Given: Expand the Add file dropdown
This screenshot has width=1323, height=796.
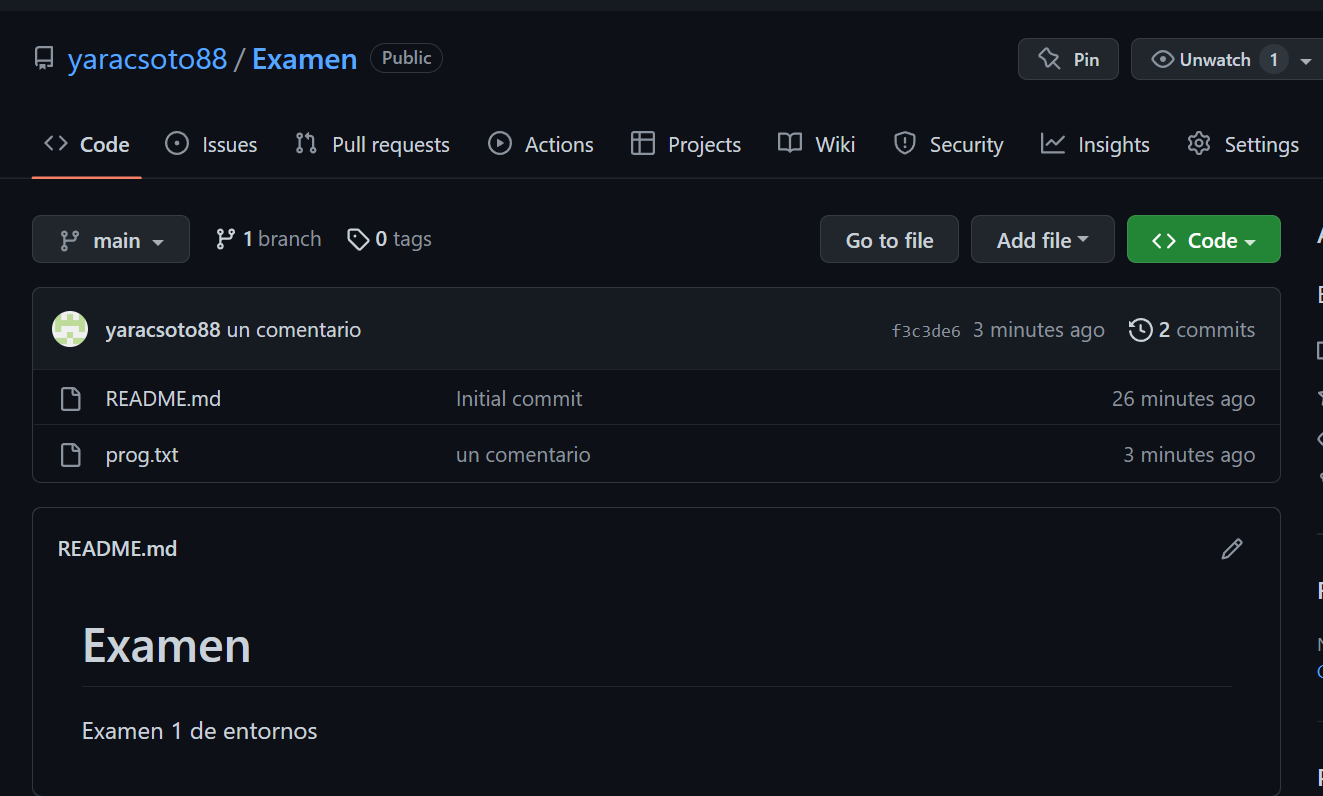Looking at the screenshot, I should click(x=1042, y=239).
